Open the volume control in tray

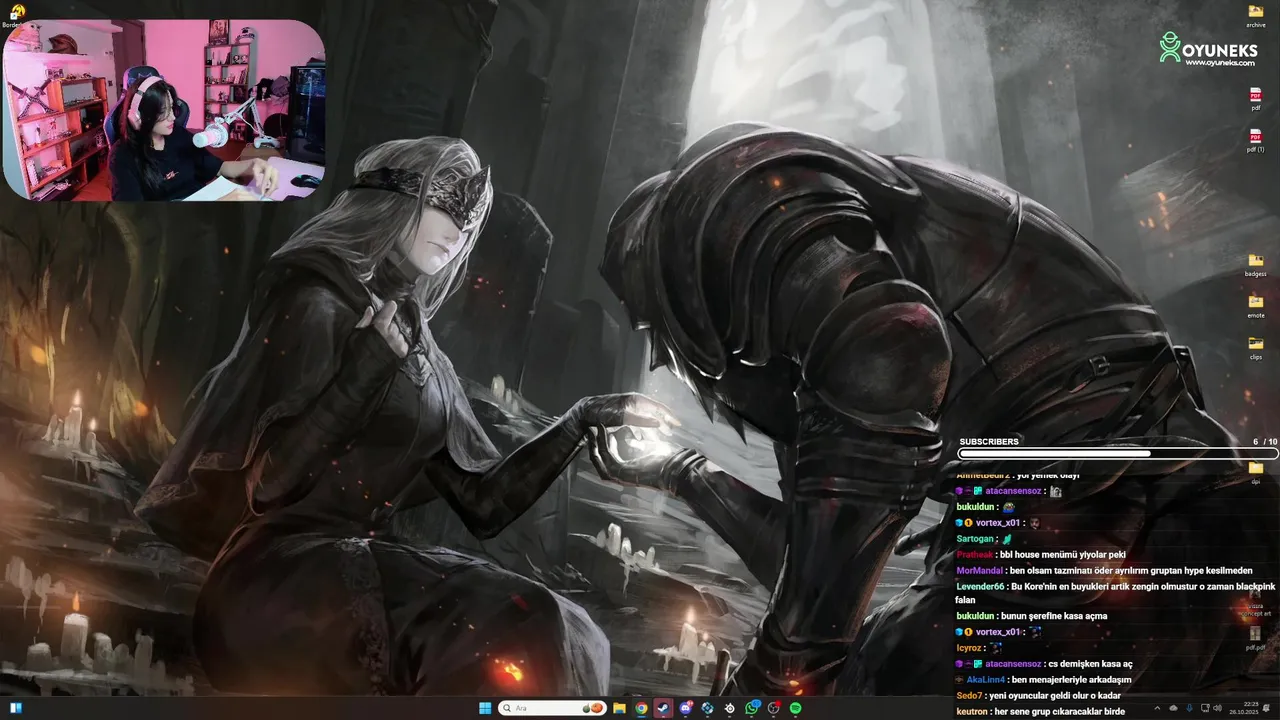(1217, 708)
